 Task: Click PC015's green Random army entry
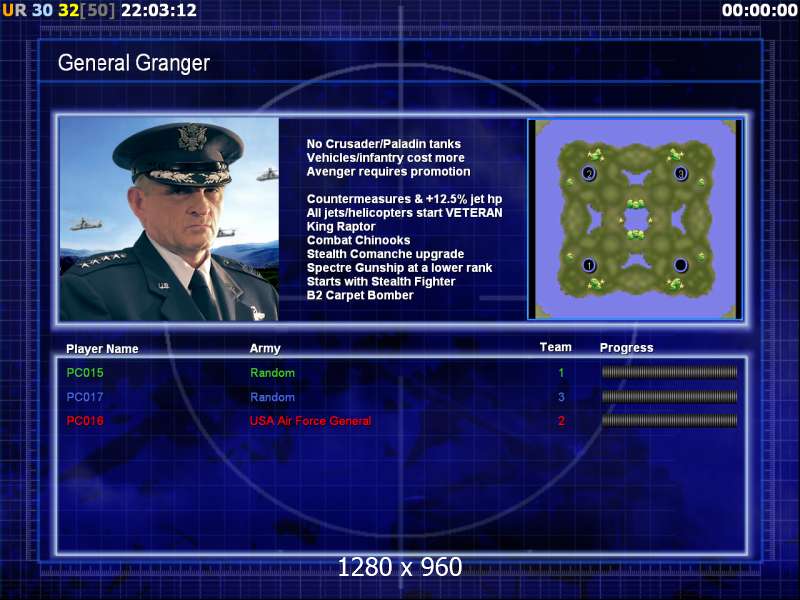(272, 373)
